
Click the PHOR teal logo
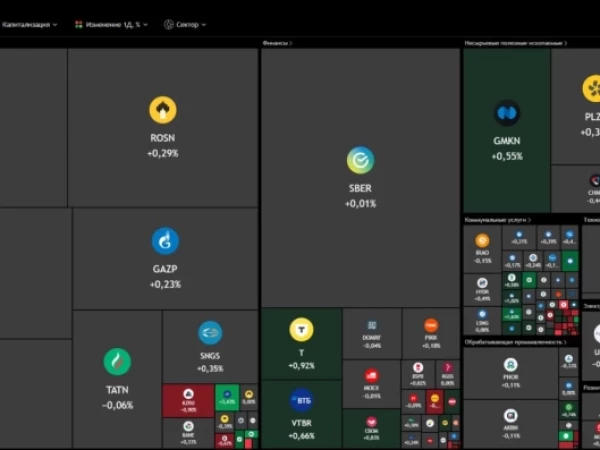pos(510,365)
